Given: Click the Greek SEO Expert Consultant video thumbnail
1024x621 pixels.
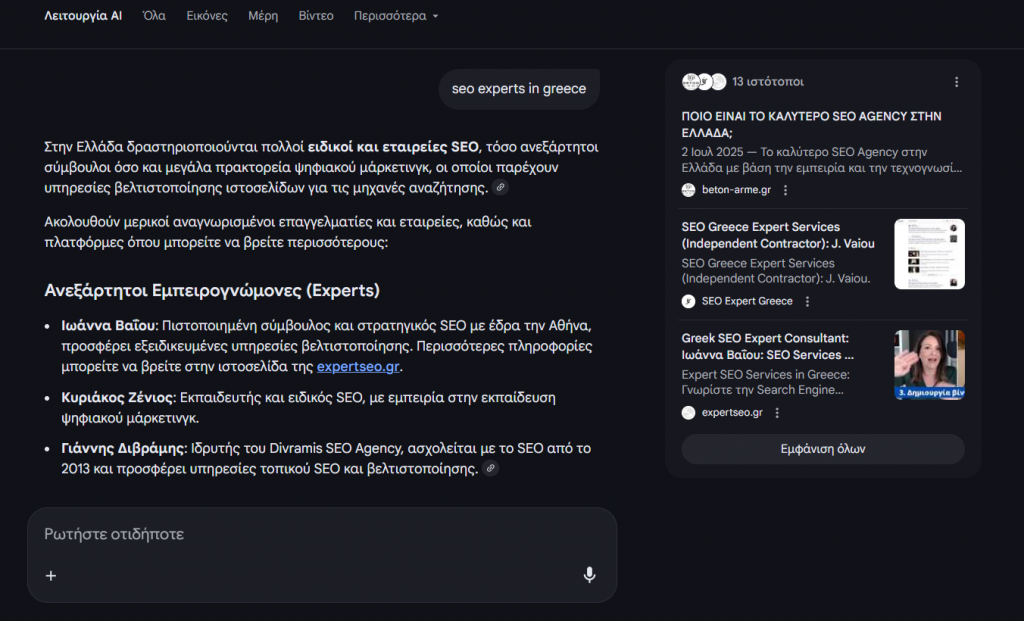Looking at the screenshot, I should (x=929, y=365).
